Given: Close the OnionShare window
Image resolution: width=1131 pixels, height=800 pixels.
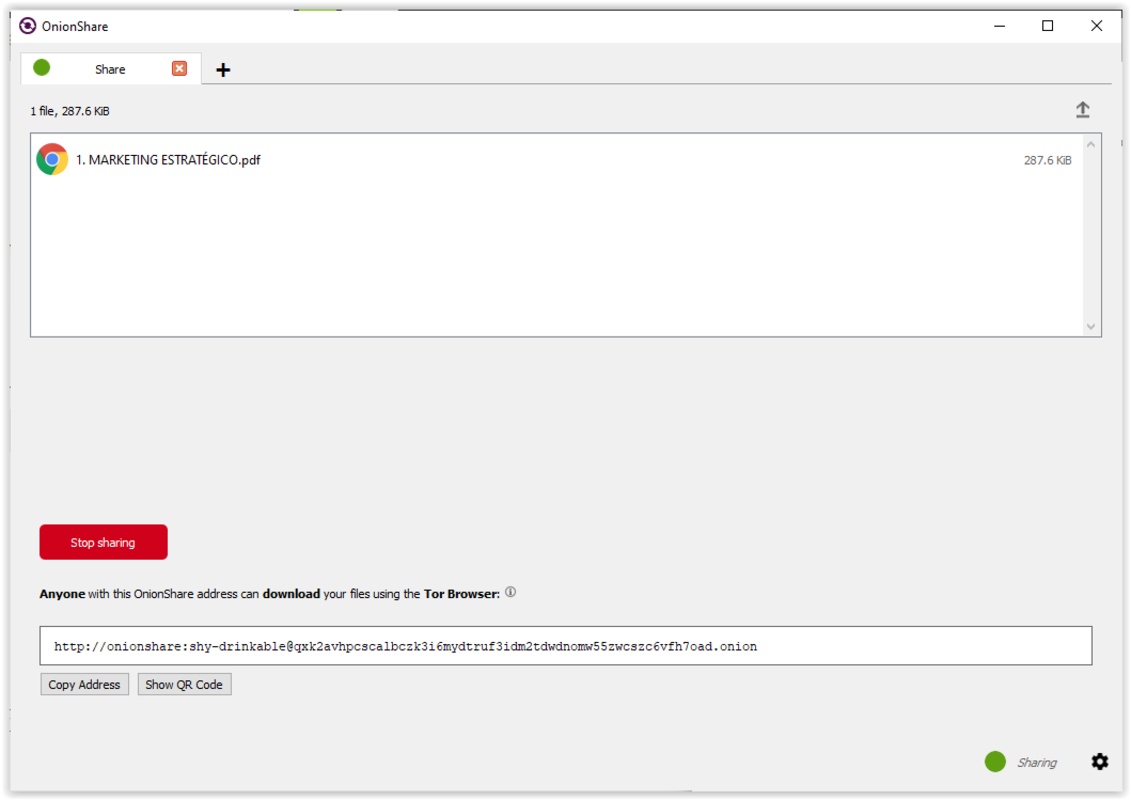Looking at the screenshot, I should 1096,26.
